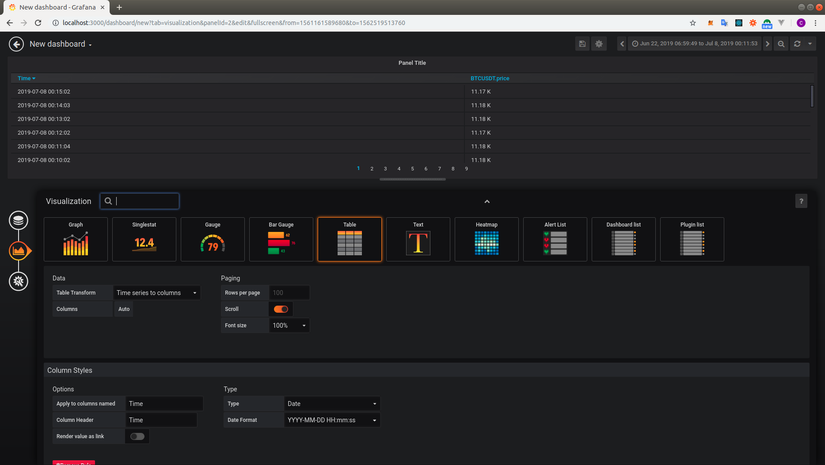This screenshot has height=465, width=825.
Task: Click the browser address bar
Action: 368,23
